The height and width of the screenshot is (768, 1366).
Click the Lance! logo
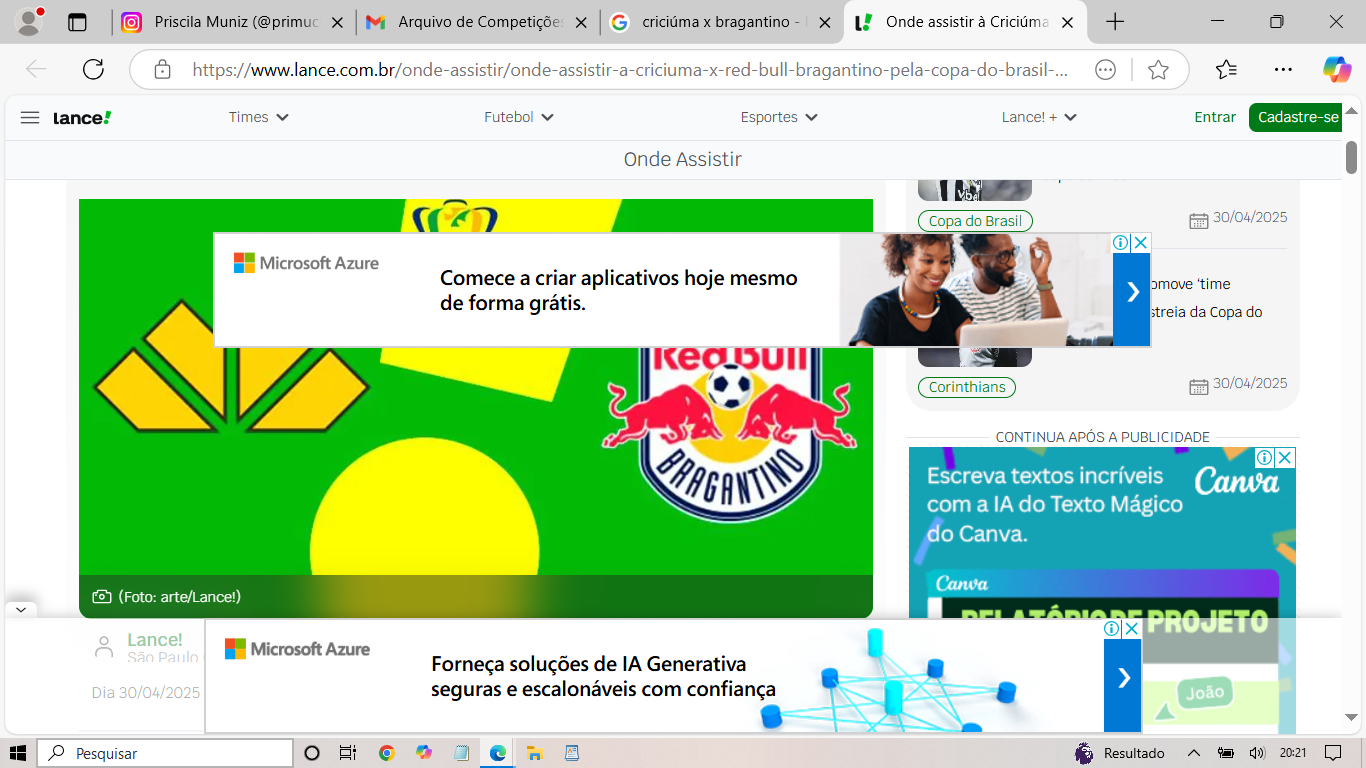[x=82, y=117]
